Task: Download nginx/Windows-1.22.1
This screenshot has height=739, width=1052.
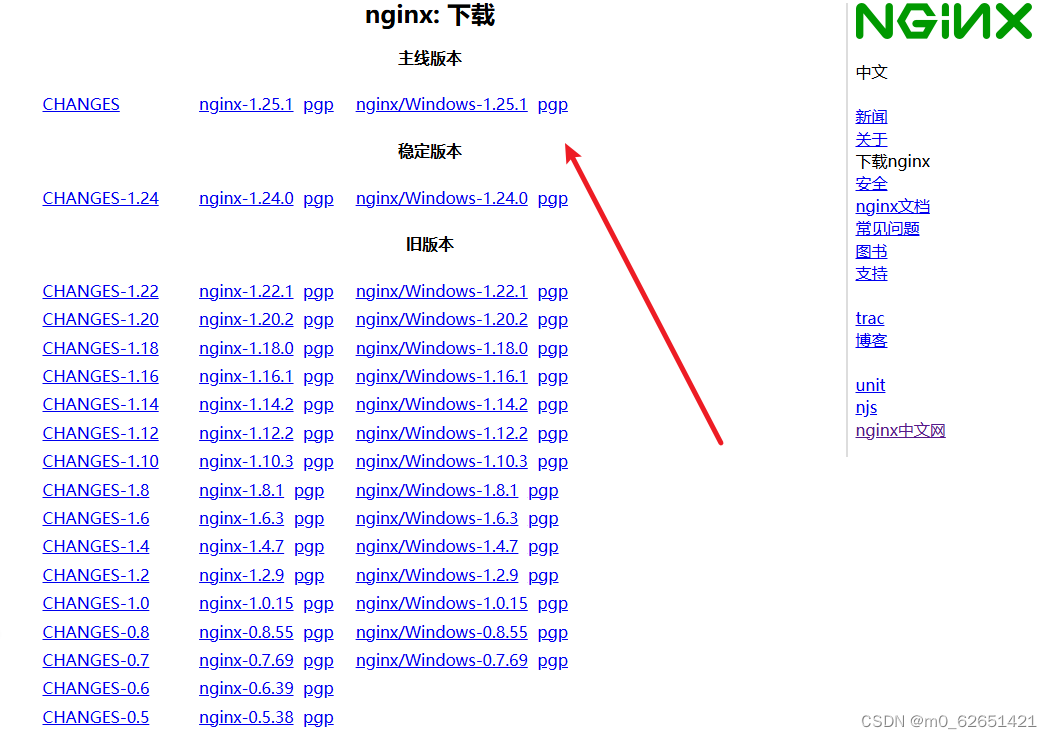Action: point(441,291)
